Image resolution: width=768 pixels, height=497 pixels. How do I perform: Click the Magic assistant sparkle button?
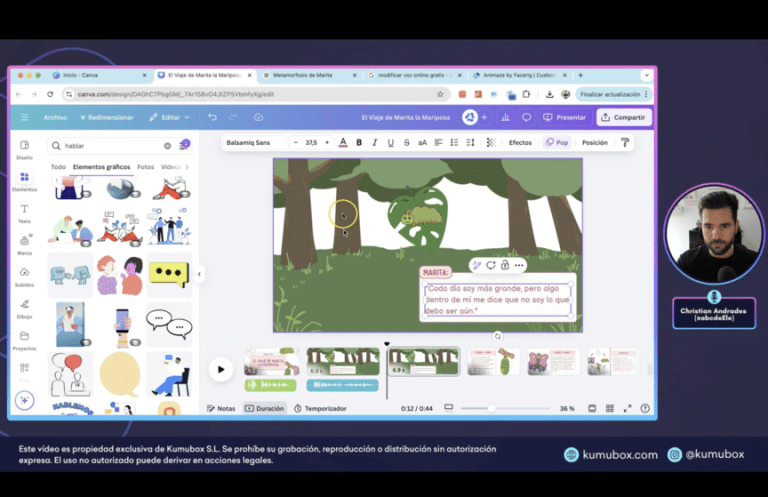(x=25, y=400)
